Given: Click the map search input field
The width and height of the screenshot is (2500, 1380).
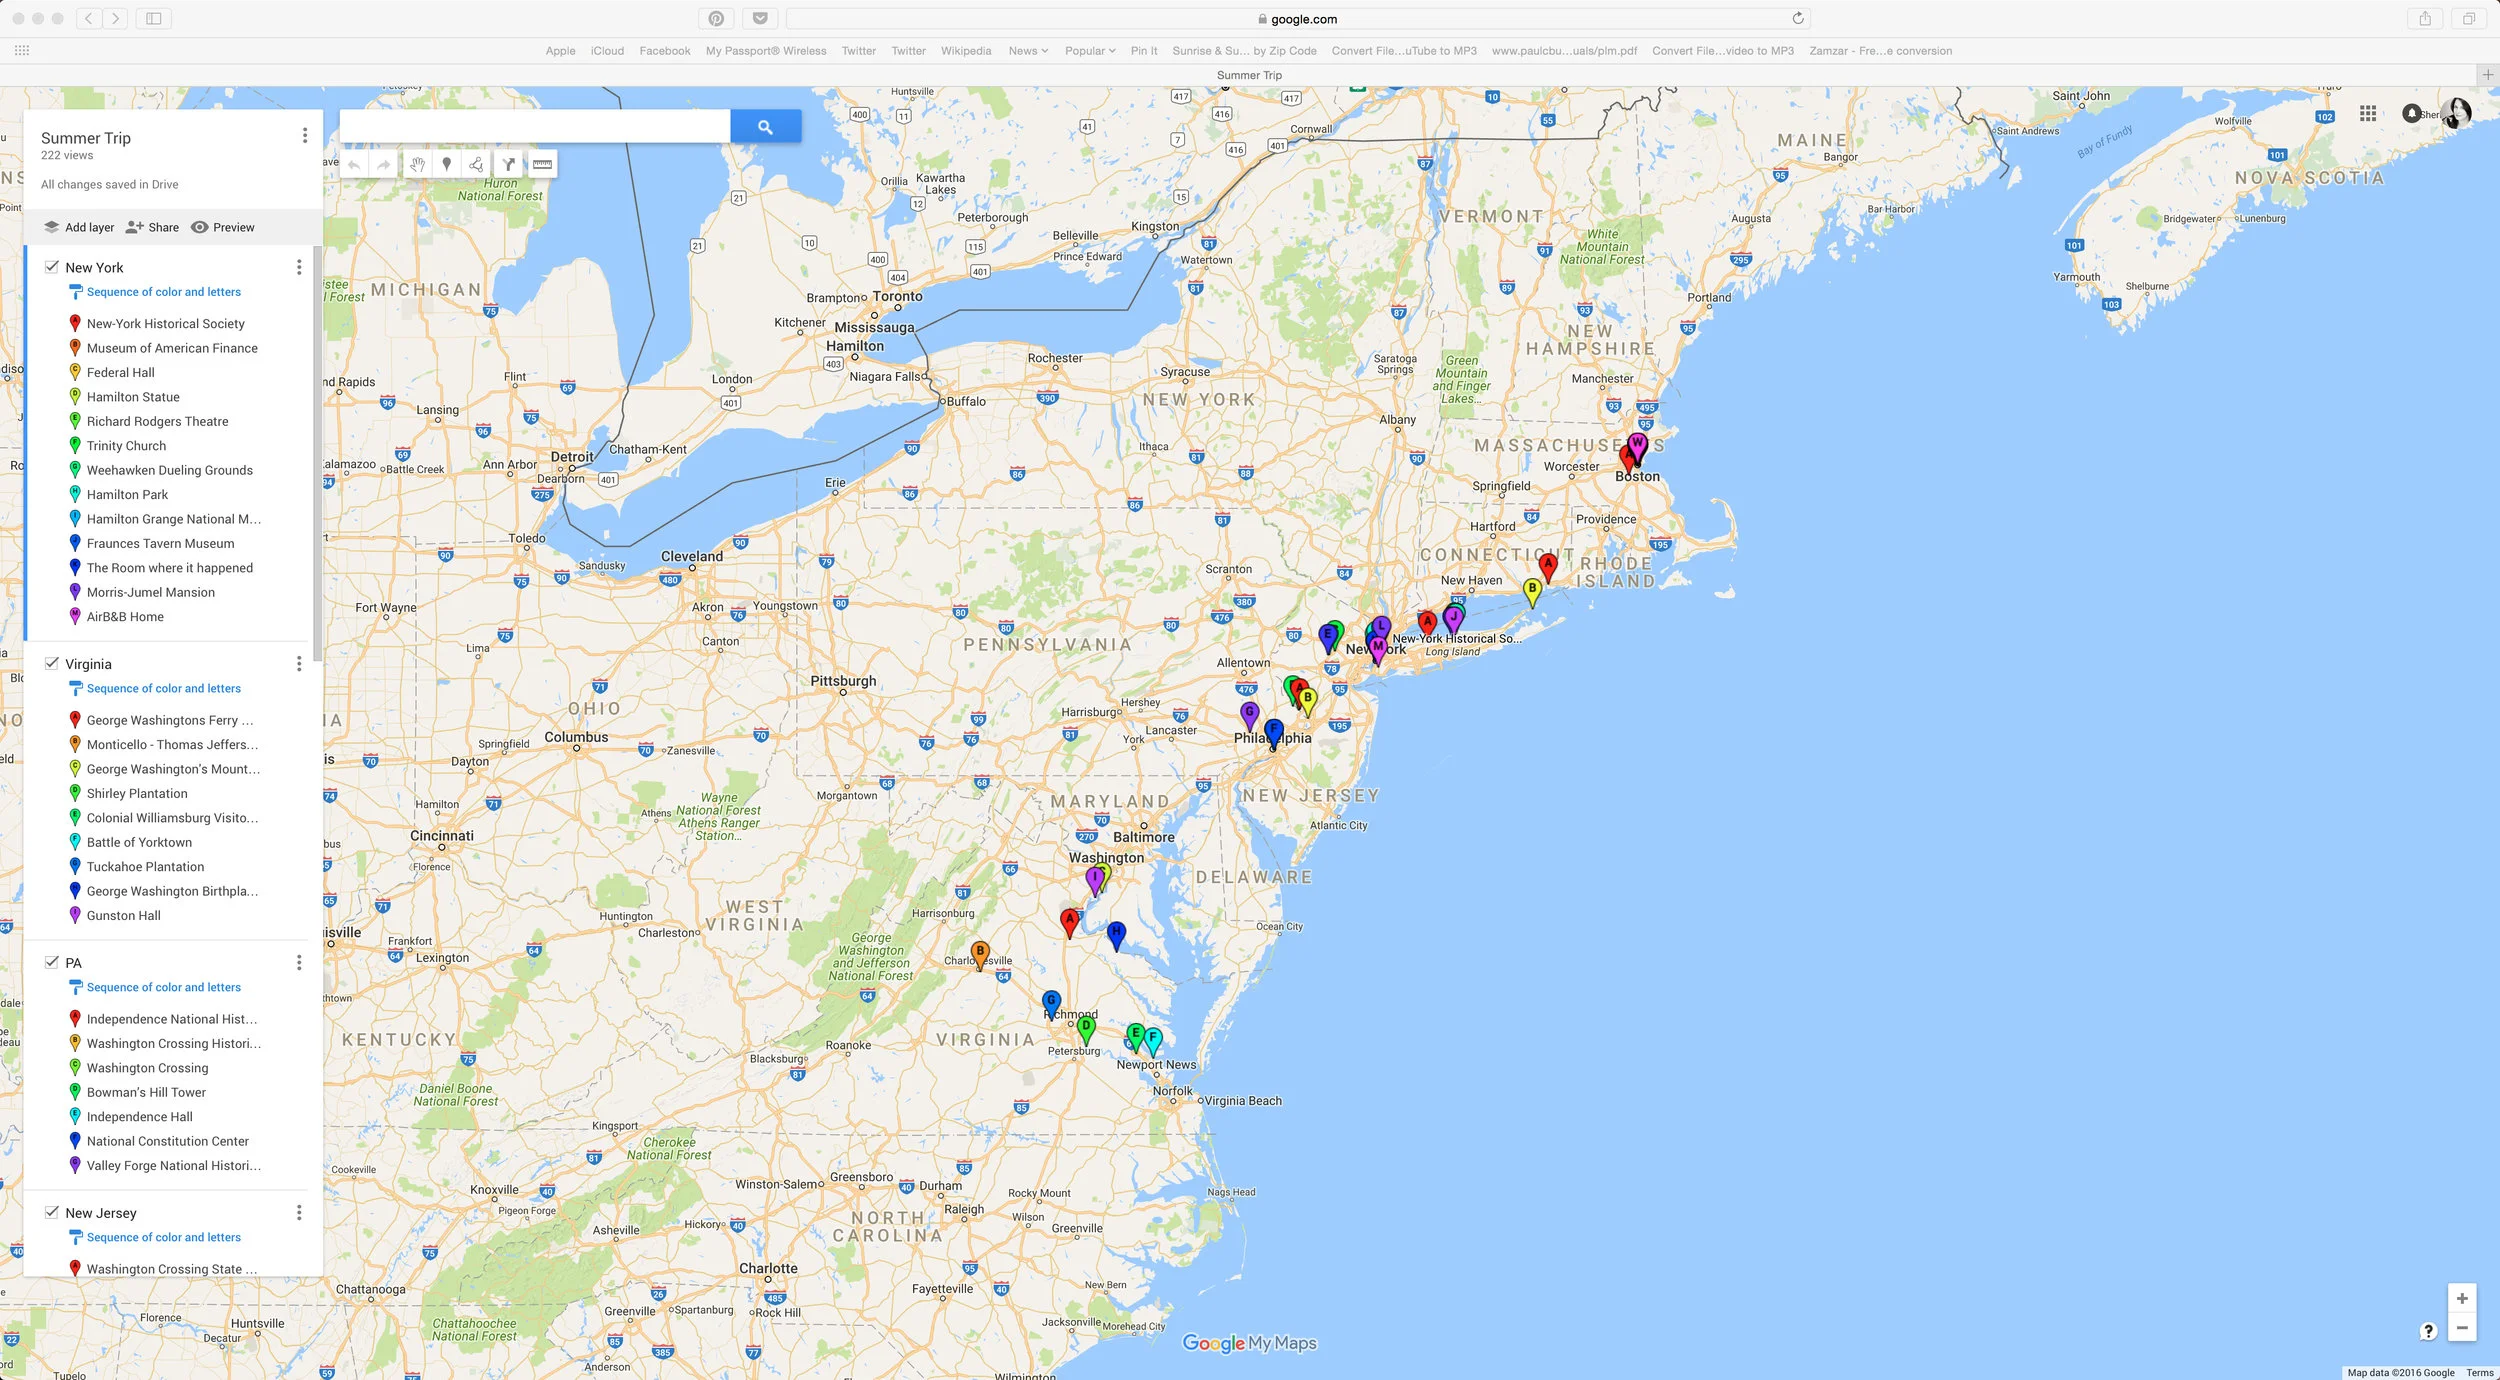Looking at the screenshot, I should pyautogui.click(x=535, y=127).
